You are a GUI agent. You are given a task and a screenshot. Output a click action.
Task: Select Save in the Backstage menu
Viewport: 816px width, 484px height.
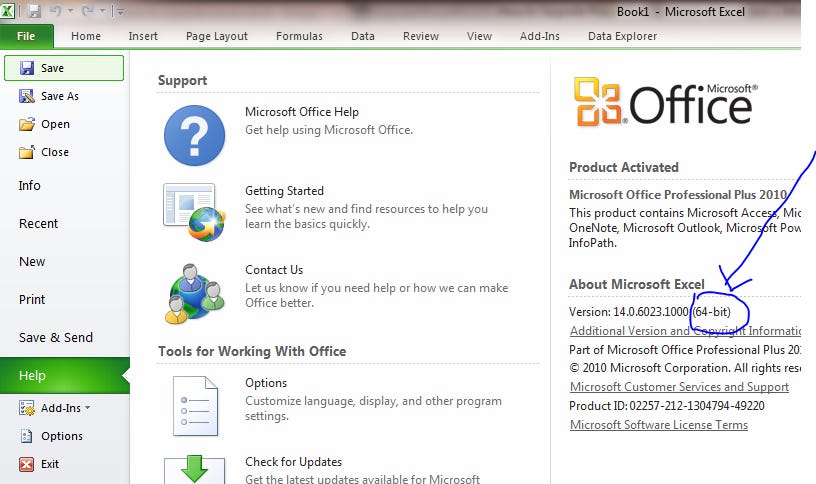coord(64,68)
